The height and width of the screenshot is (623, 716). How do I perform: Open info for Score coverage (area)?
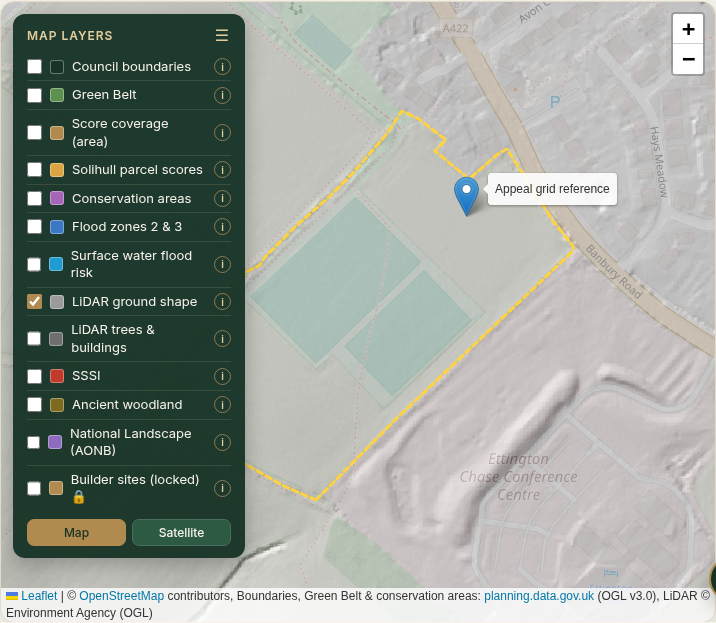tap(222, 133)
